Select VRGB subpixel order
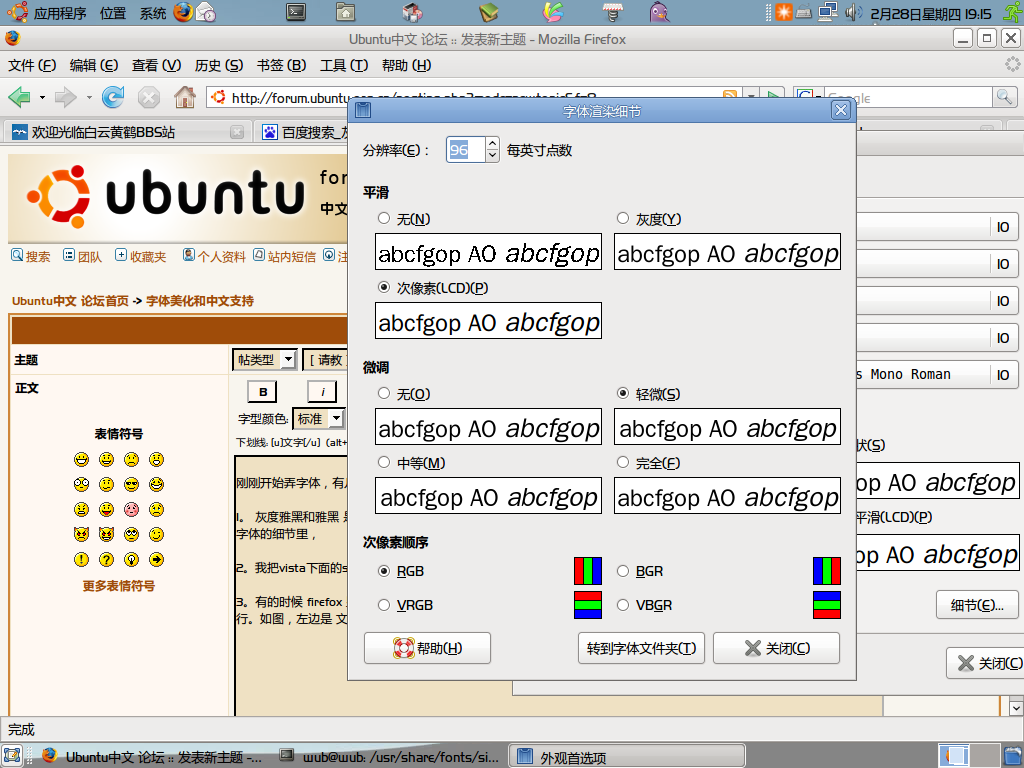The width and height of the screenshot is (1024, 768). tap(384, 605)
